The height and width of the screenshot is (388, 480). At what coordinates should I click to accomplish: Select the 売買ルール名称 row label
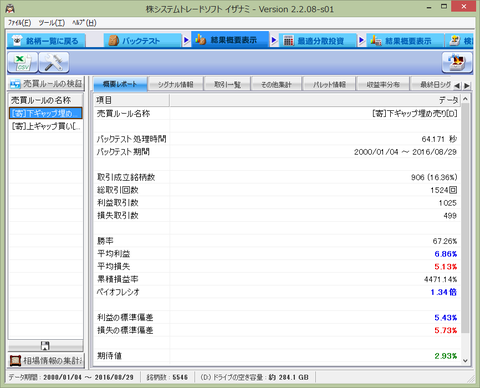(x=123, y=114)
